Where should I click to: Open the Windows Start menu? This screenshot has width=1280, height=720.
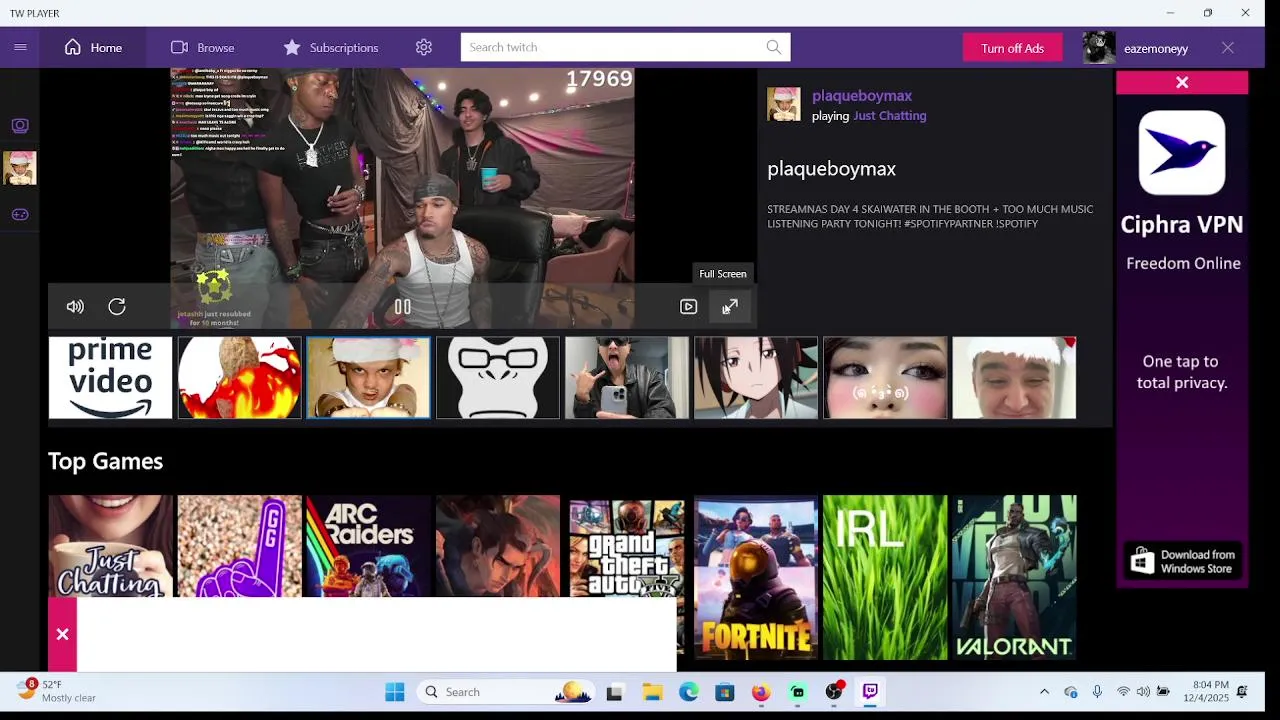[395, 692]
